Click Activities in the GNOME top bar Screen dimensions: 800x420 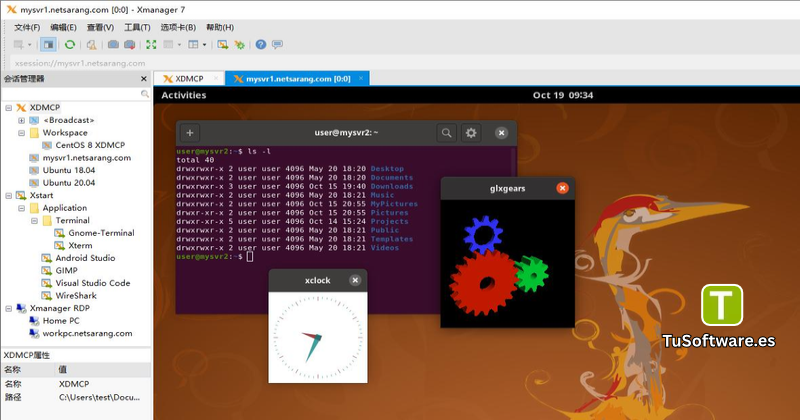184,95
